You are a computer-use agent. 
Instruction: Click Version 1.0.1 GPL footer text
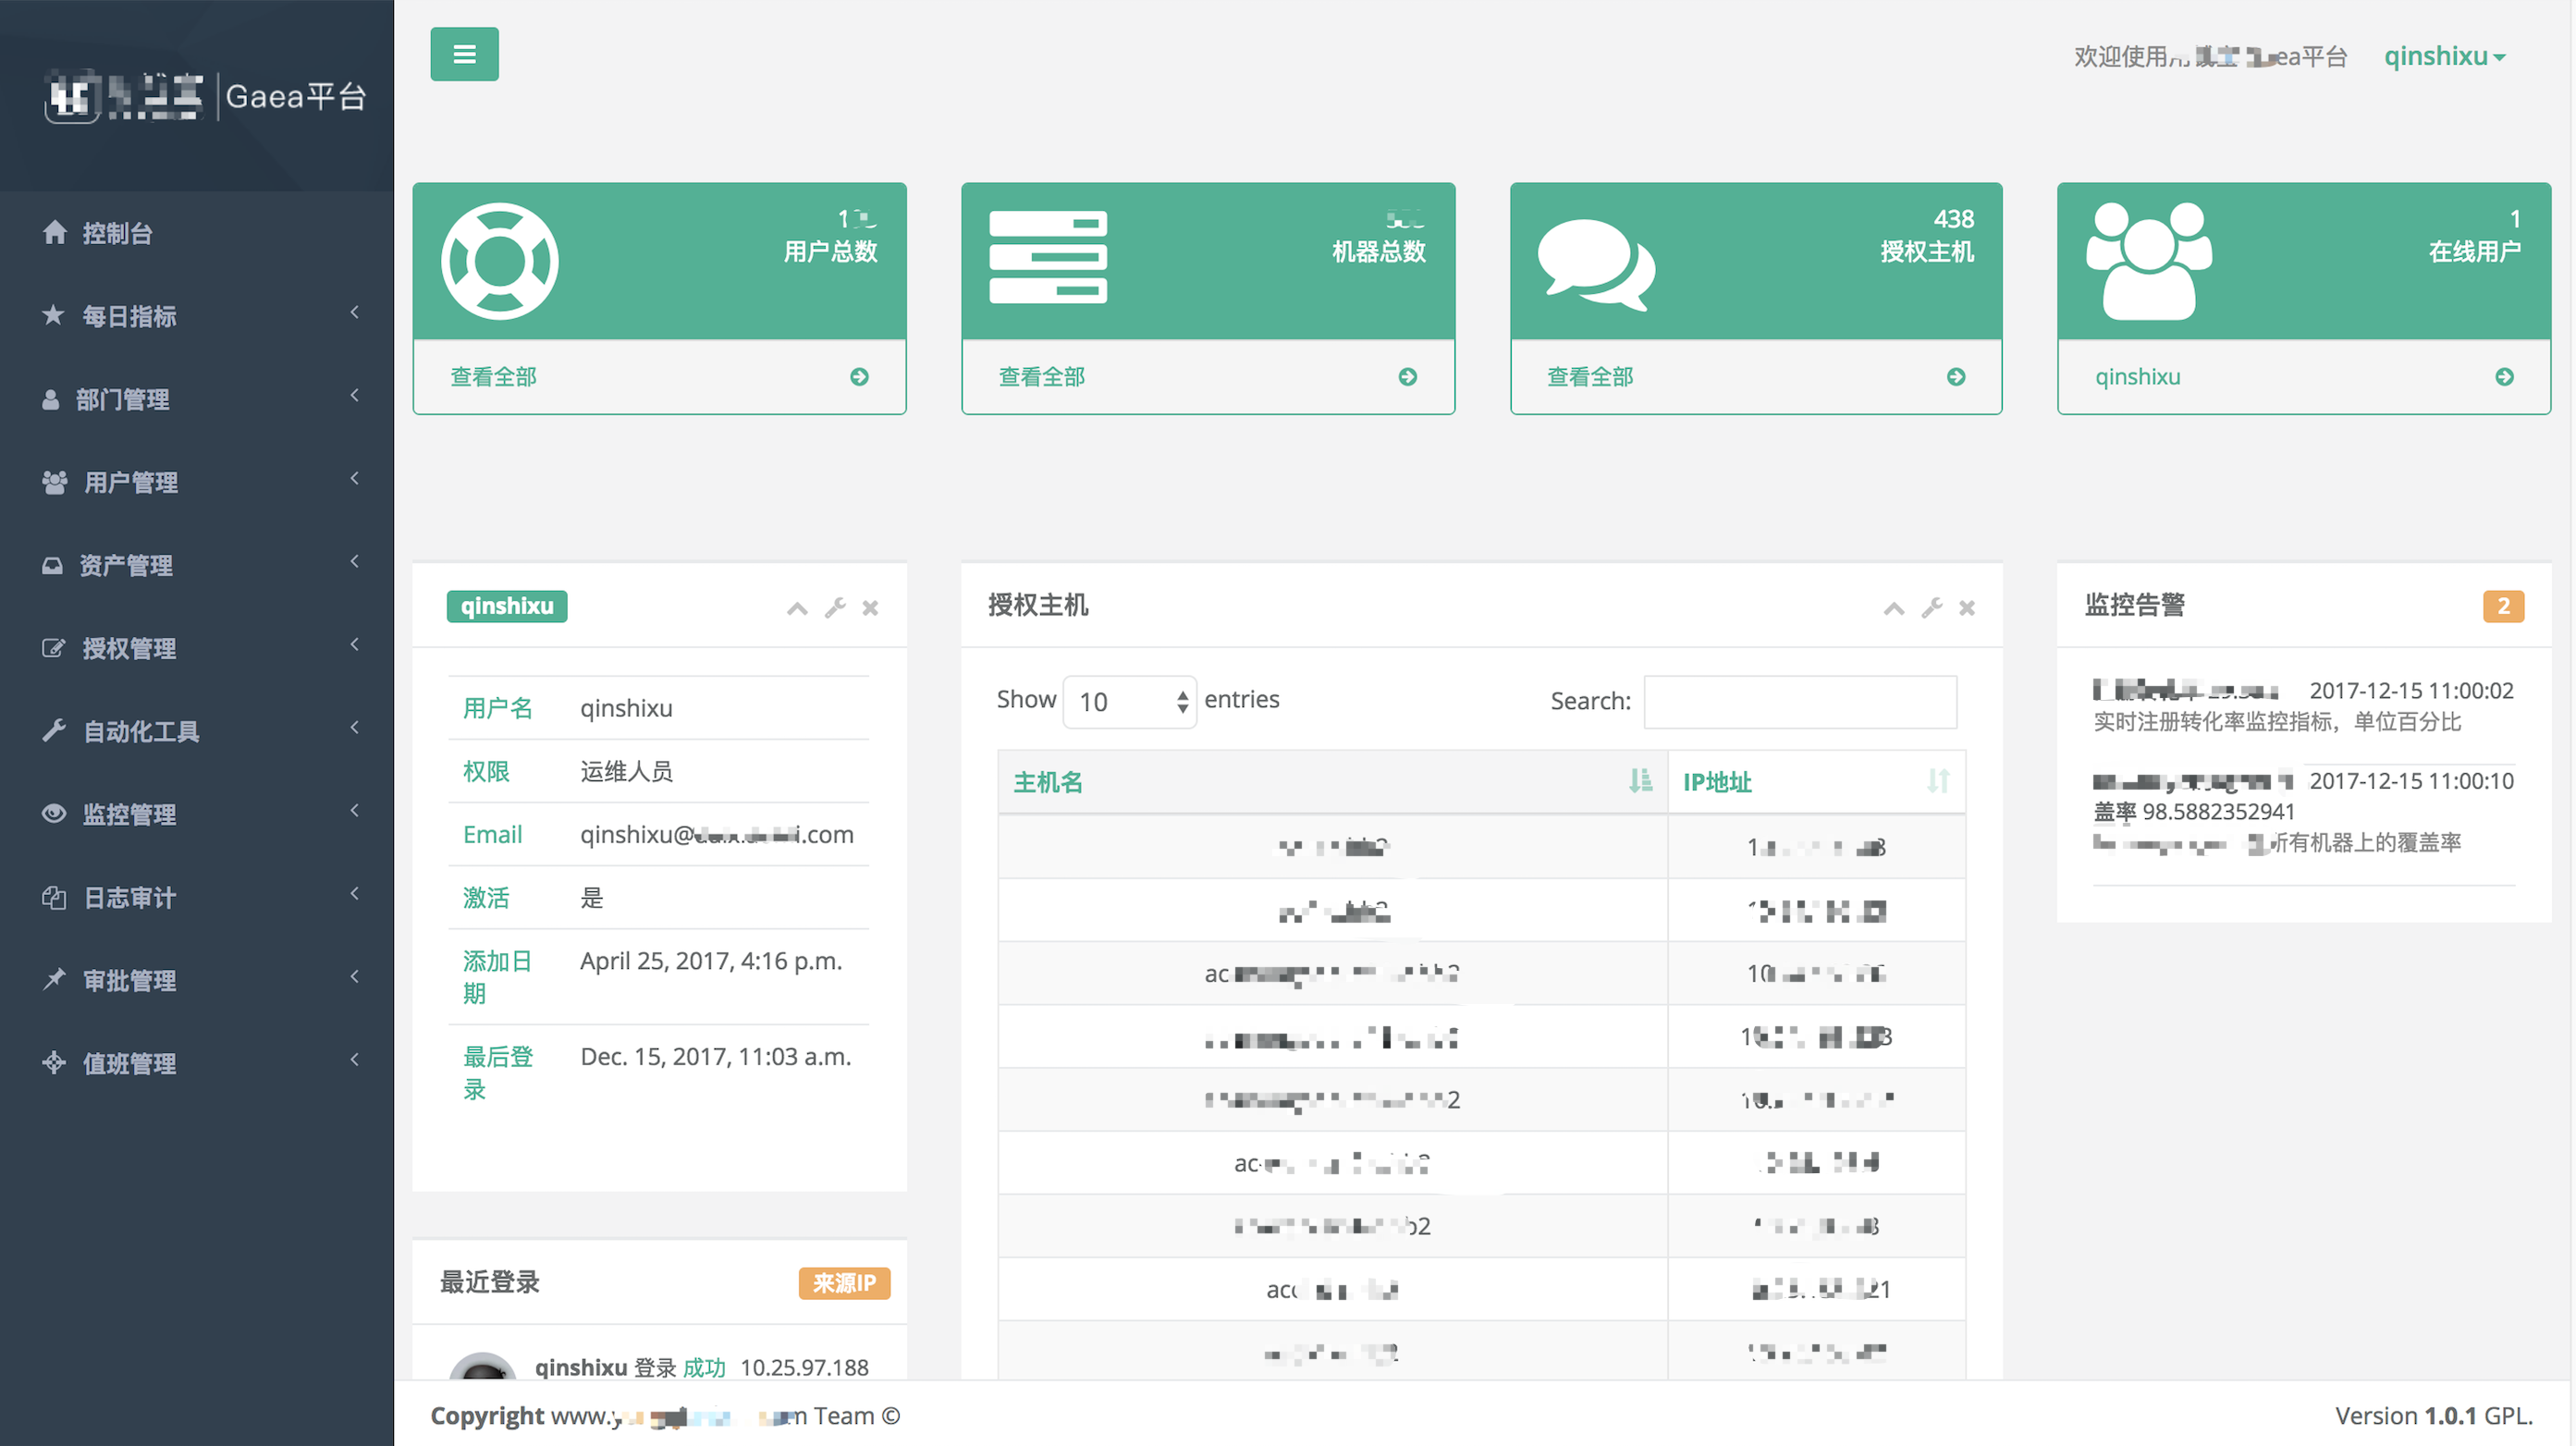2433,1416
